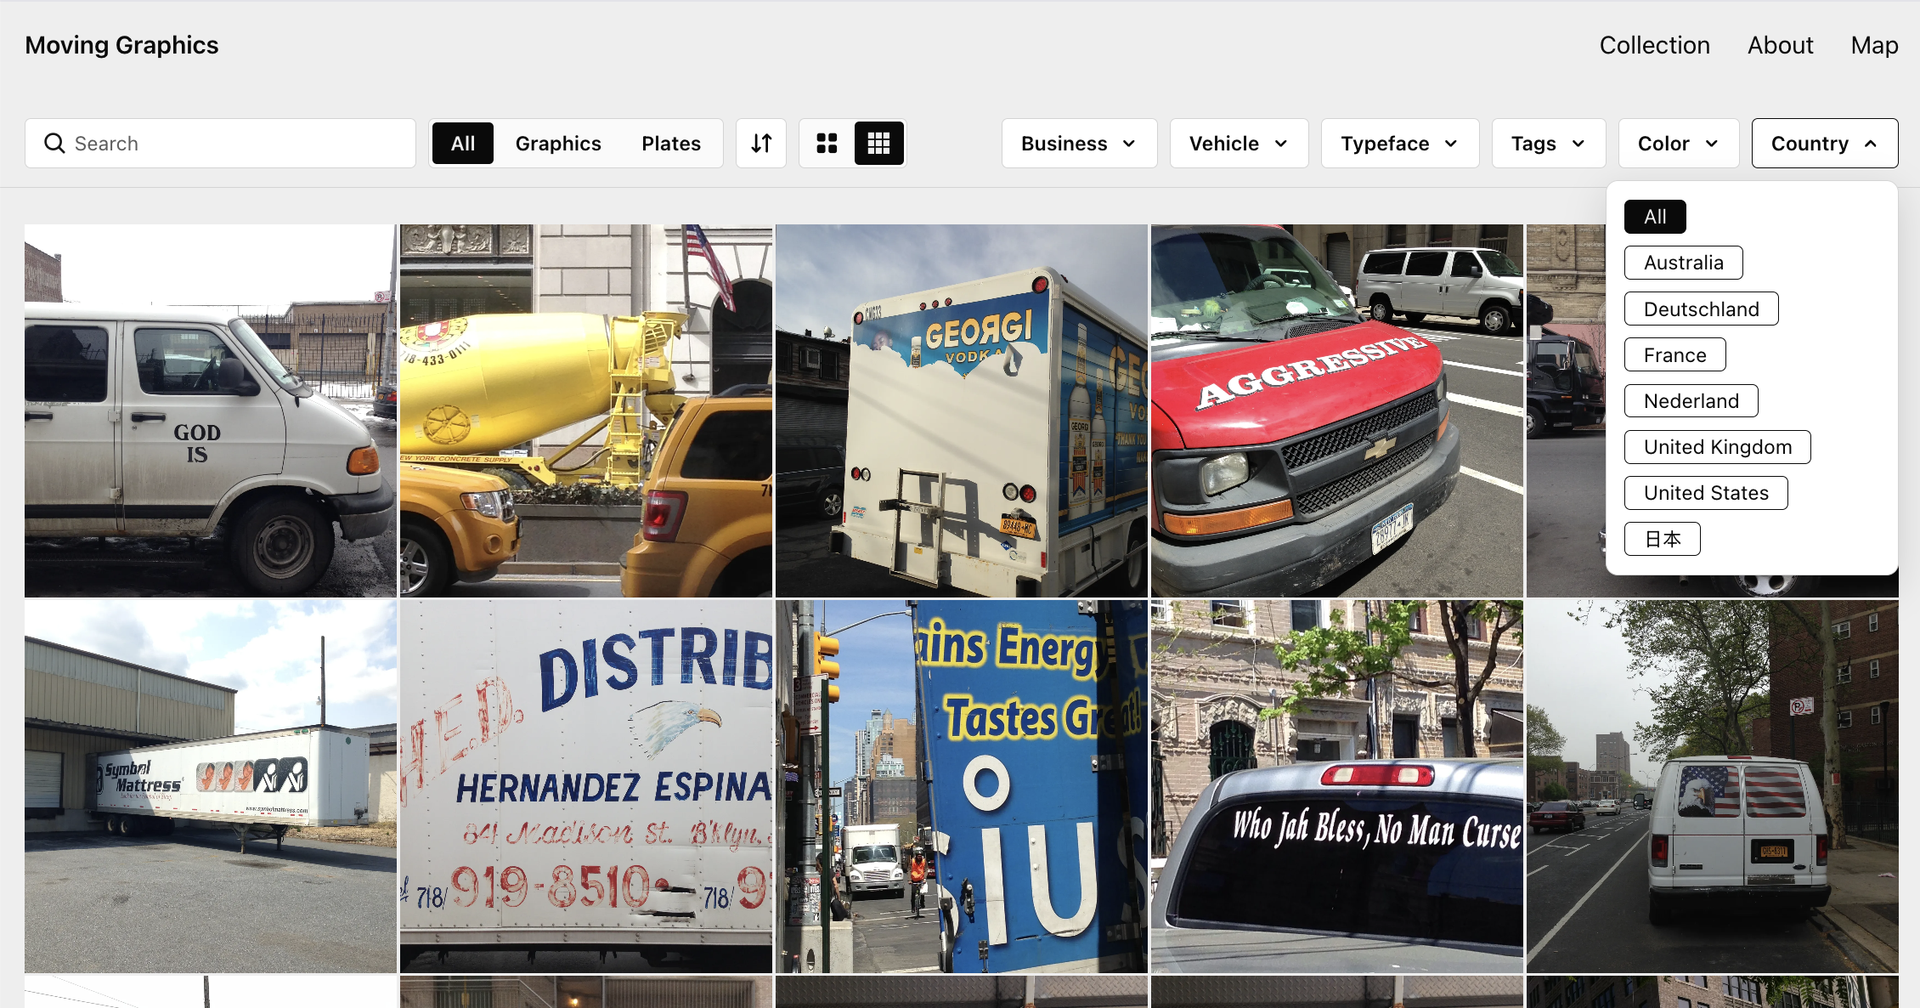Filter by Nederland
The height and width of the screenshot is (1008, 1920).
click(1691, 401)
